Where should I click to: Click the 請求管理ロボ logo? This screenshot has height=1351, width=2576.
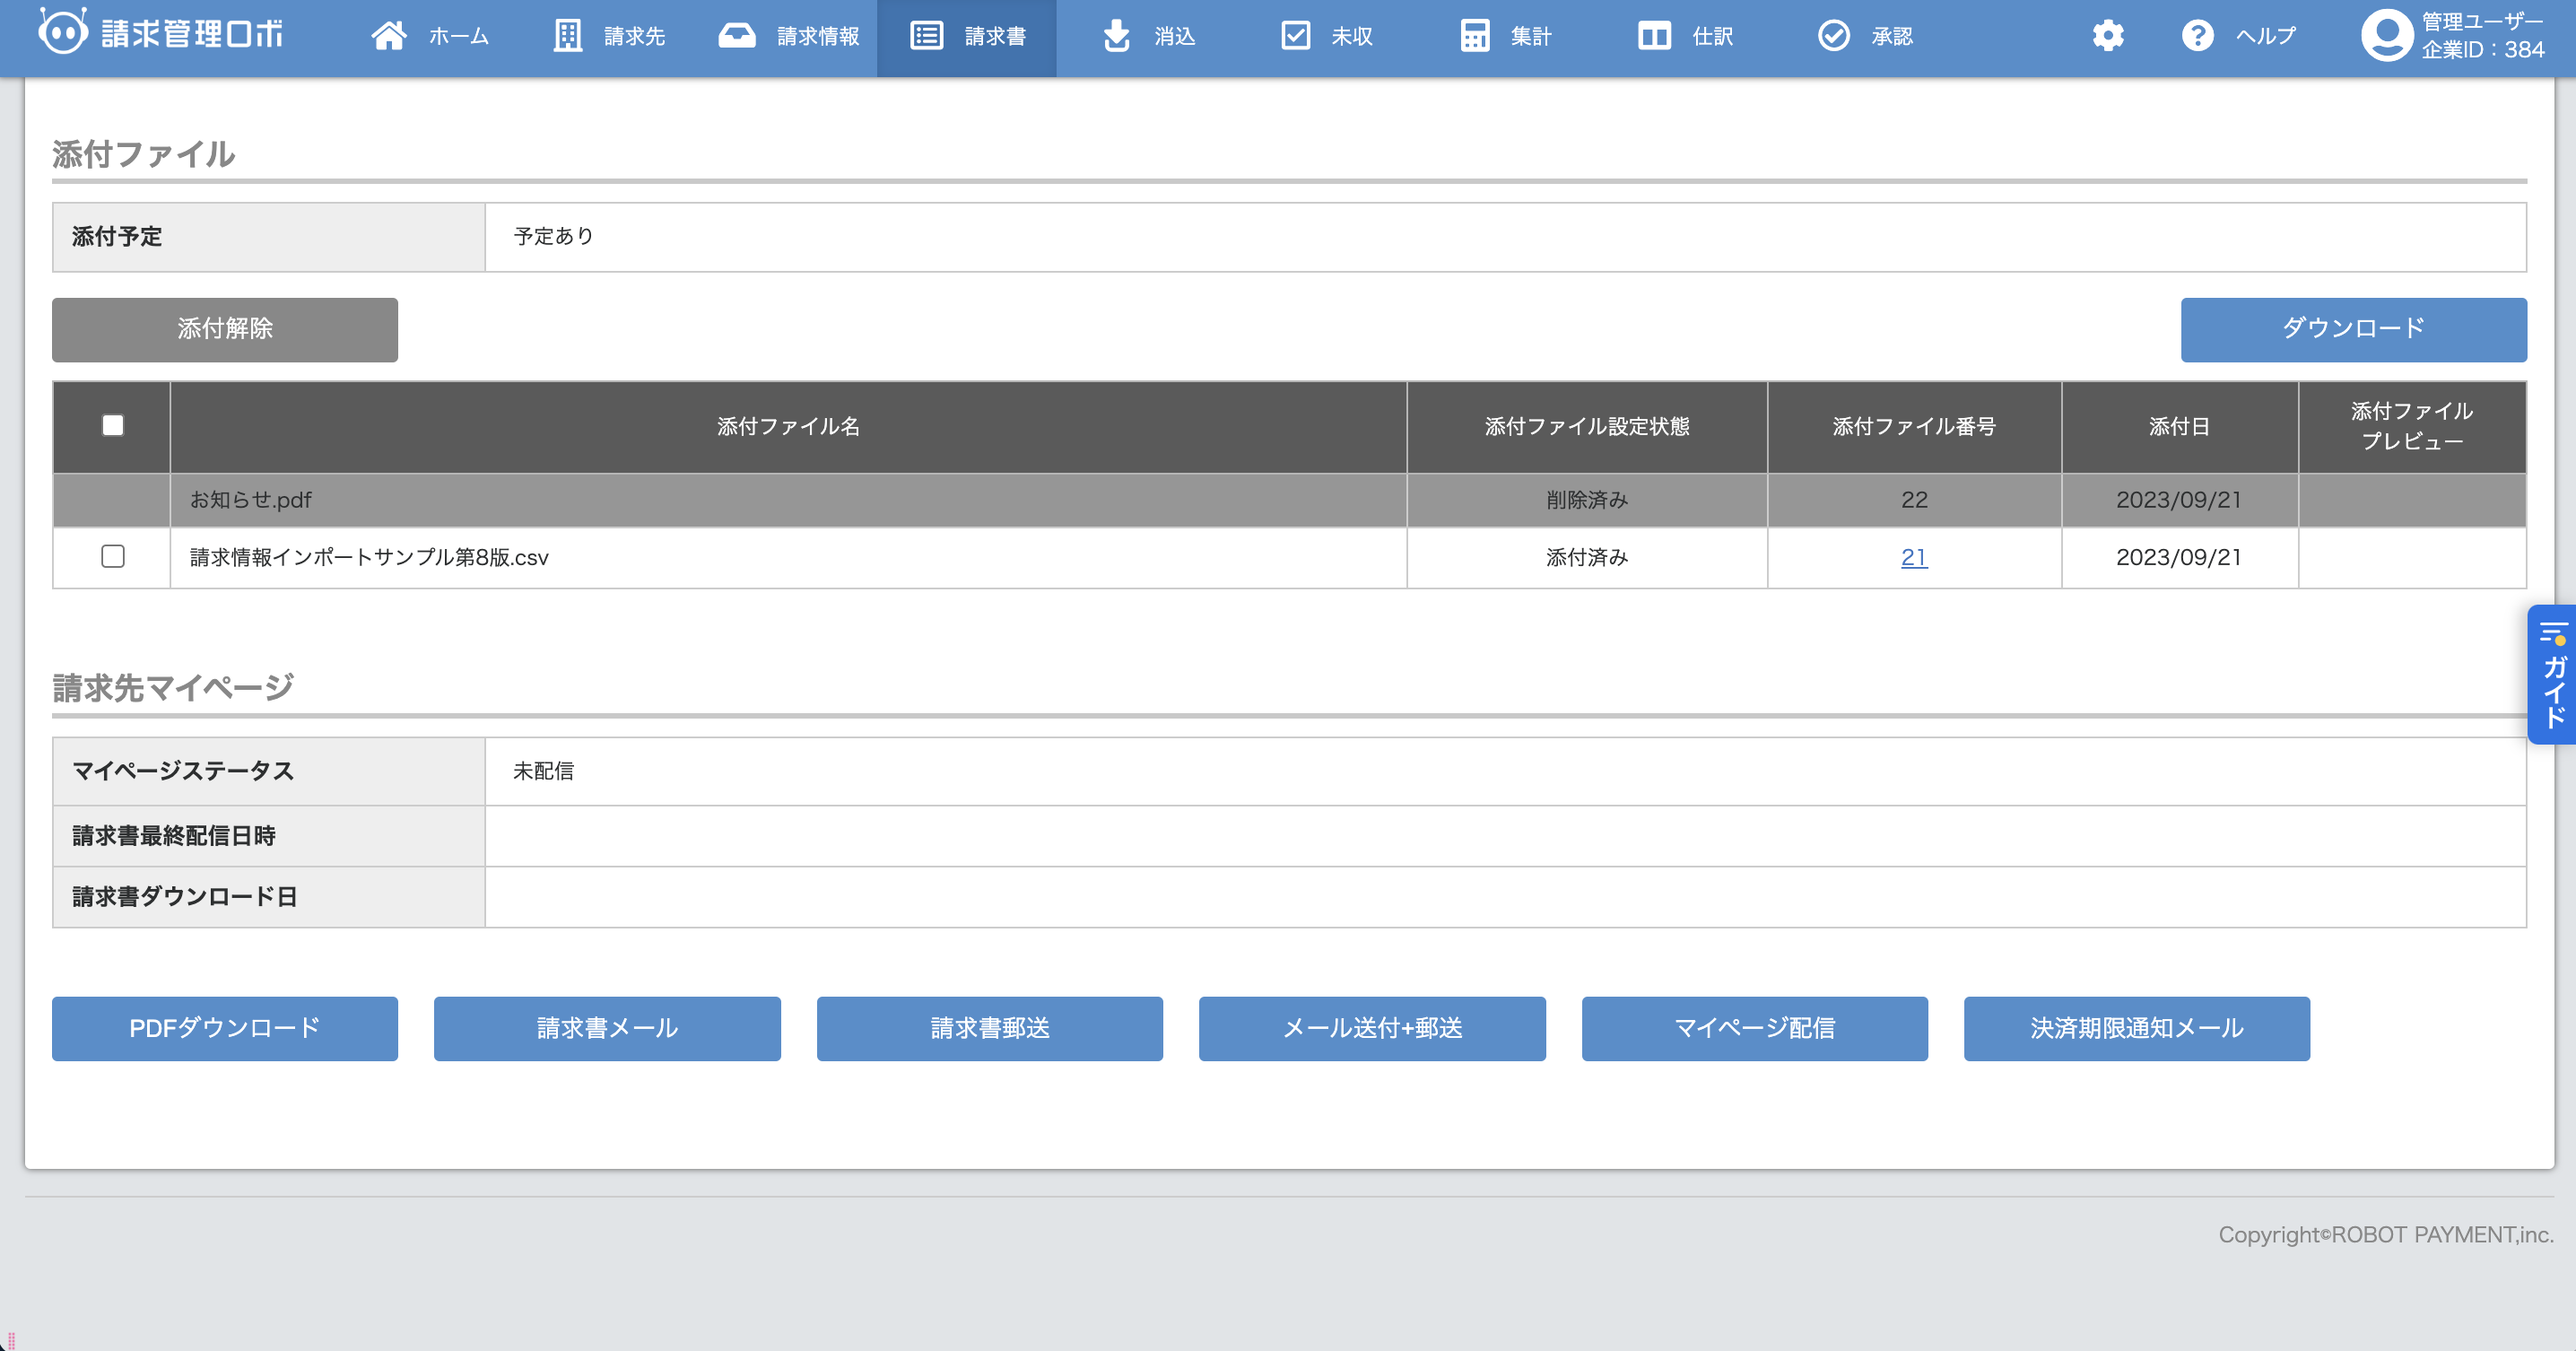161,33
